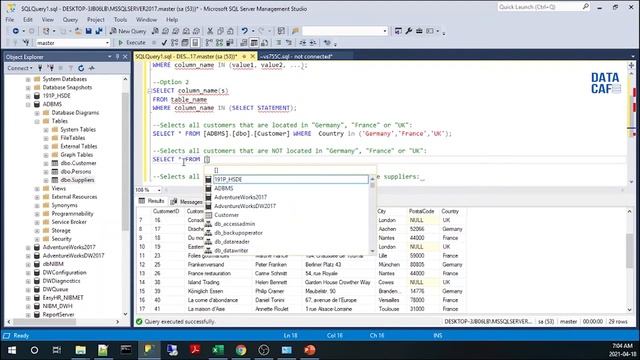Screen dimensions: 640x360
Task: Expand the Views folder node
Action: click(x=37, y=189)
